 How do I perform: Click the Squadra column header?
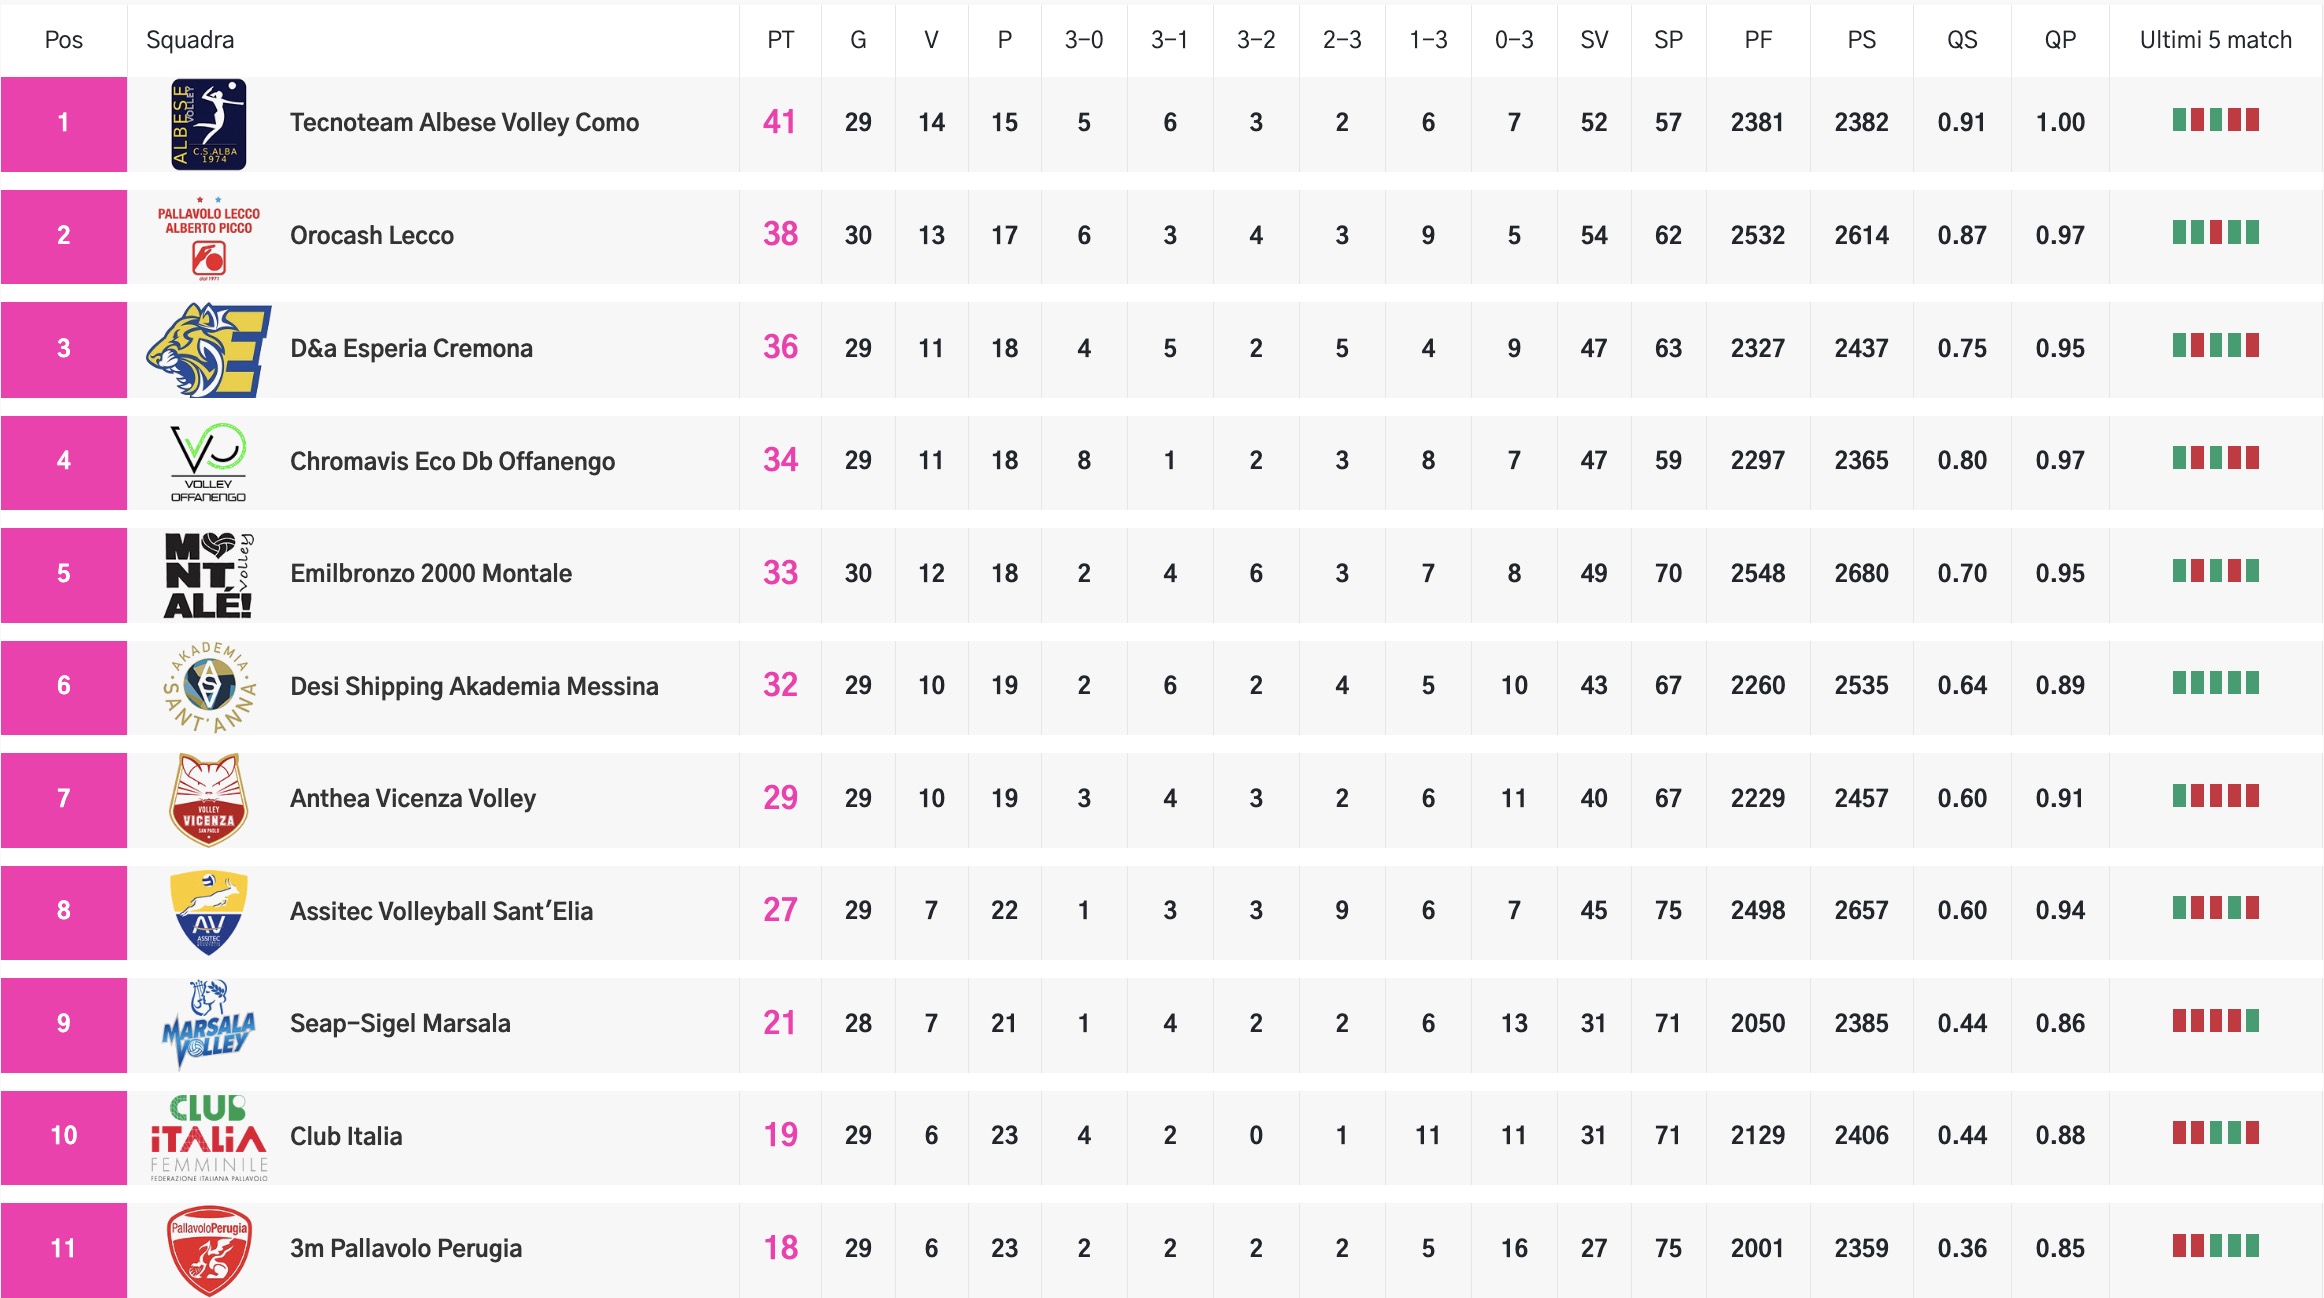(x=190, y=40)
